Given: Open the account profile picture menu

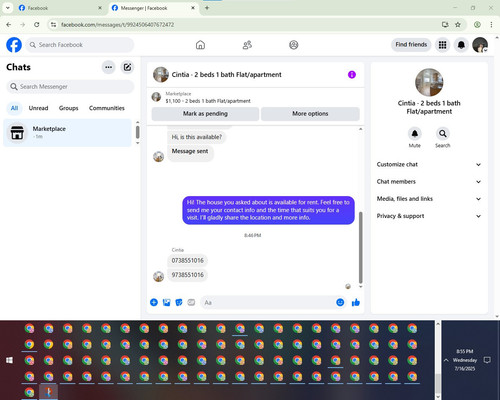Looking at the screenshot, I should click(x=480, y=45).
